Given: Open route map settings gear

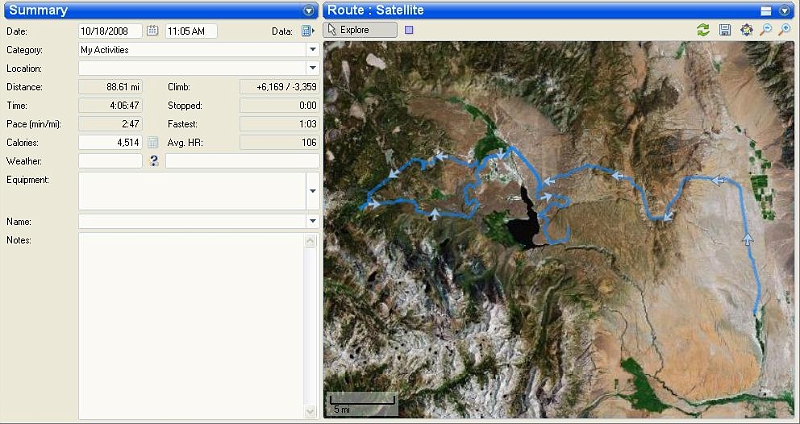Looking at the screenshot, I should [746, 30].
